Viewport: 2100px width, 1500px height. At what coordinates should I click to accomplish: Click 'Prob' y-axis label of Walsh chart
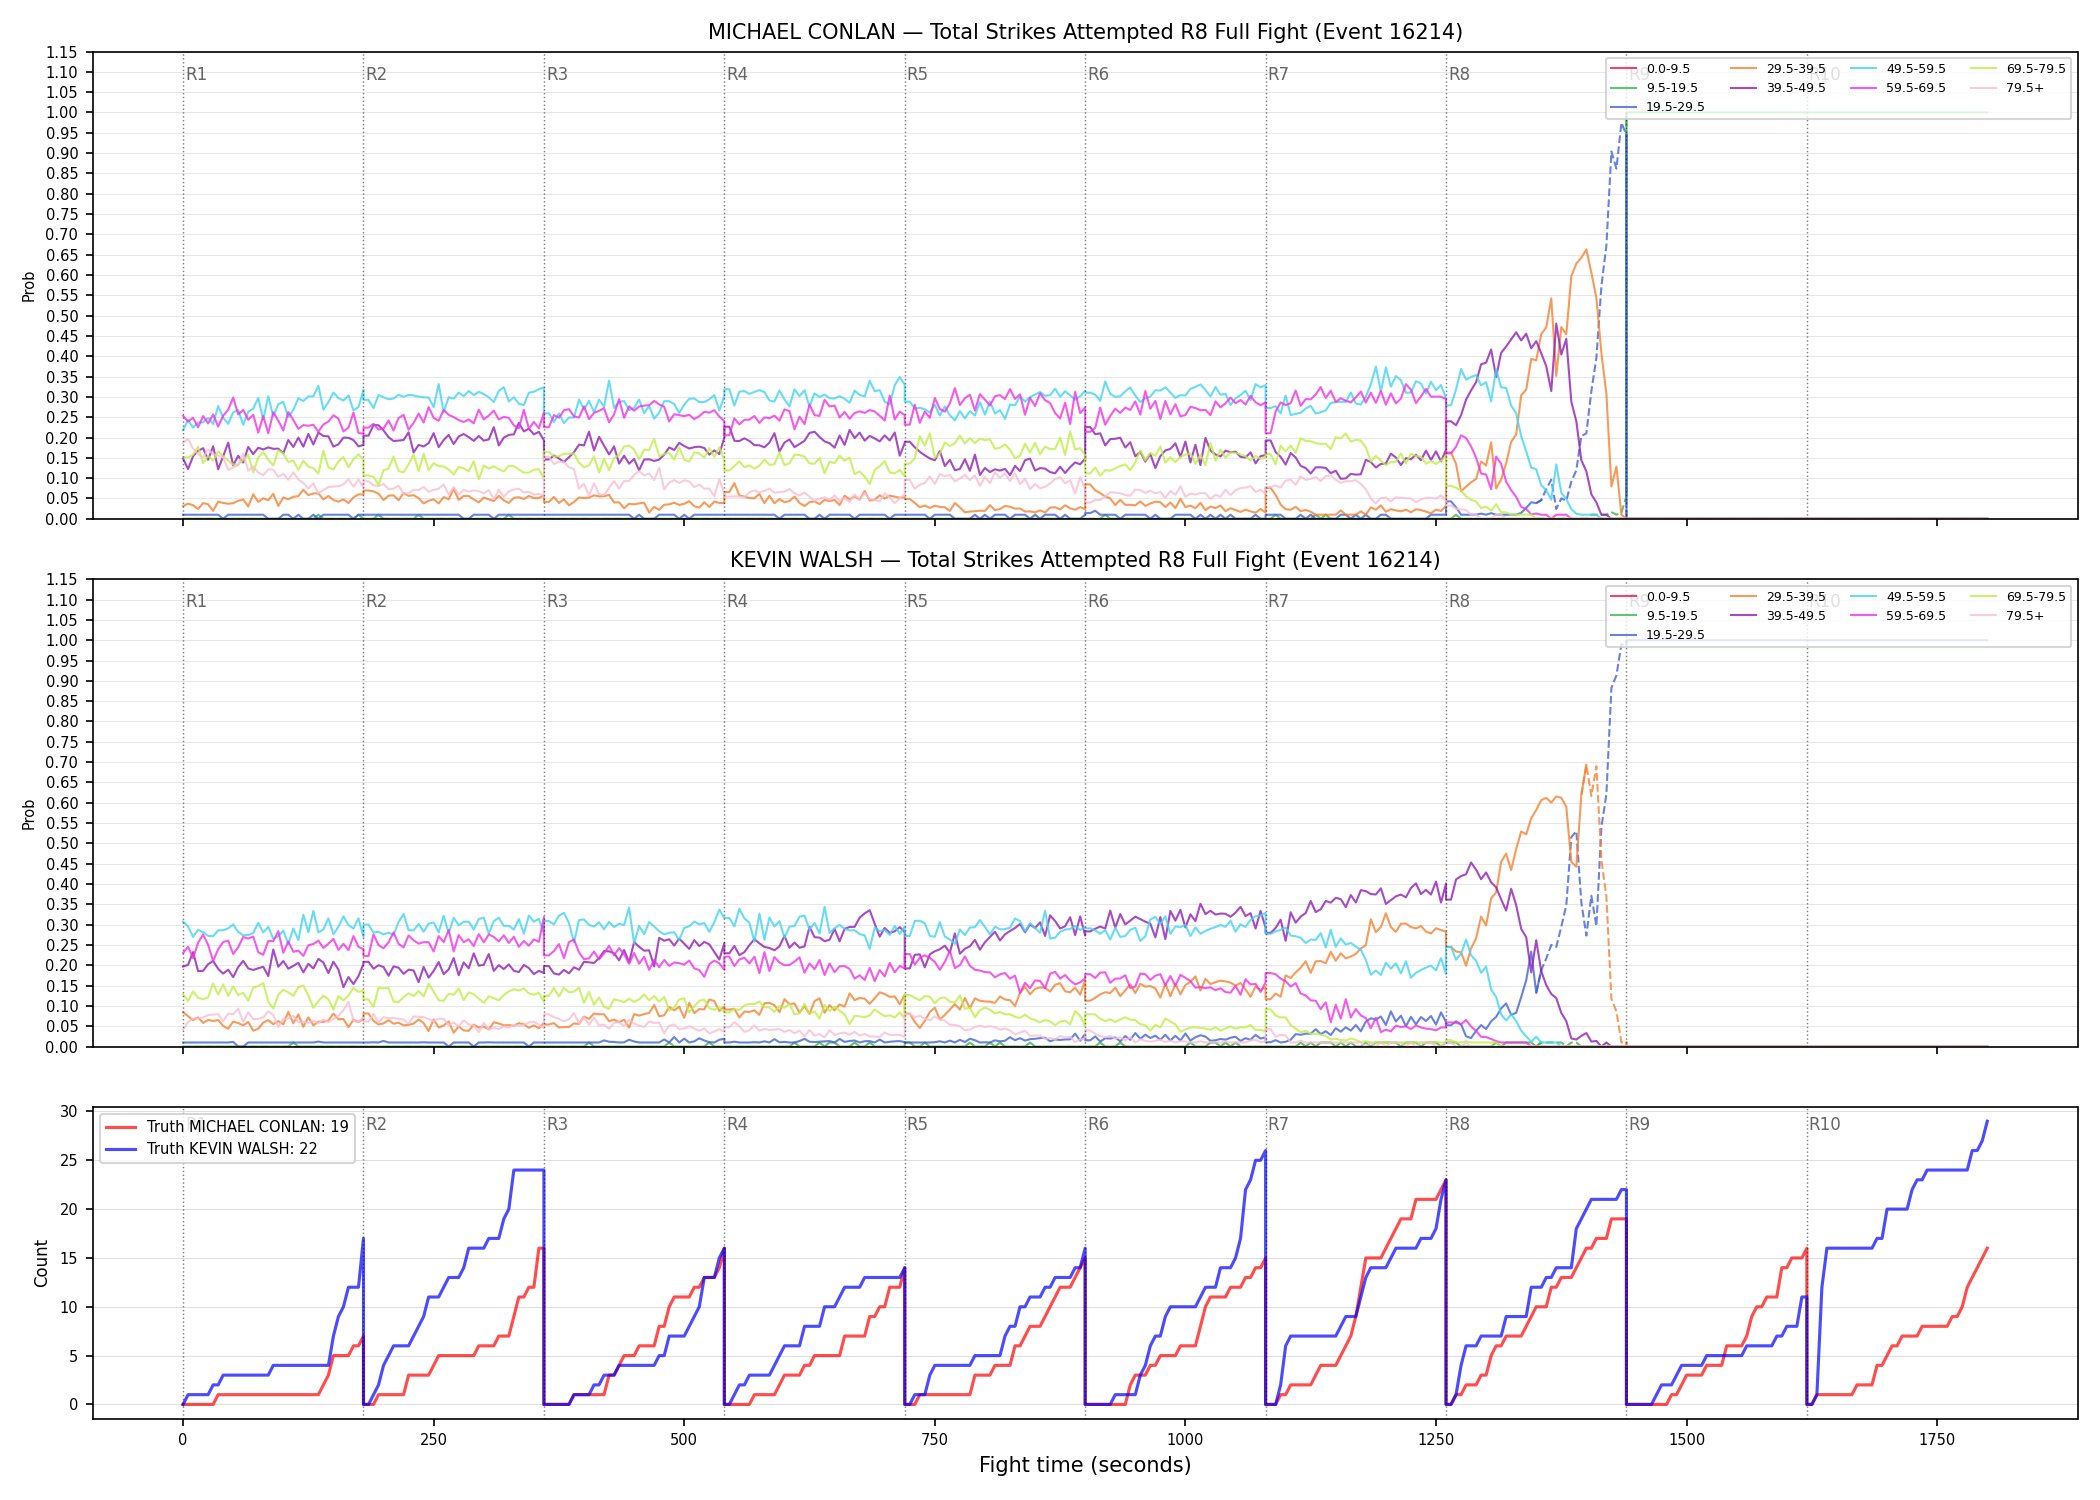click(29, 814)
